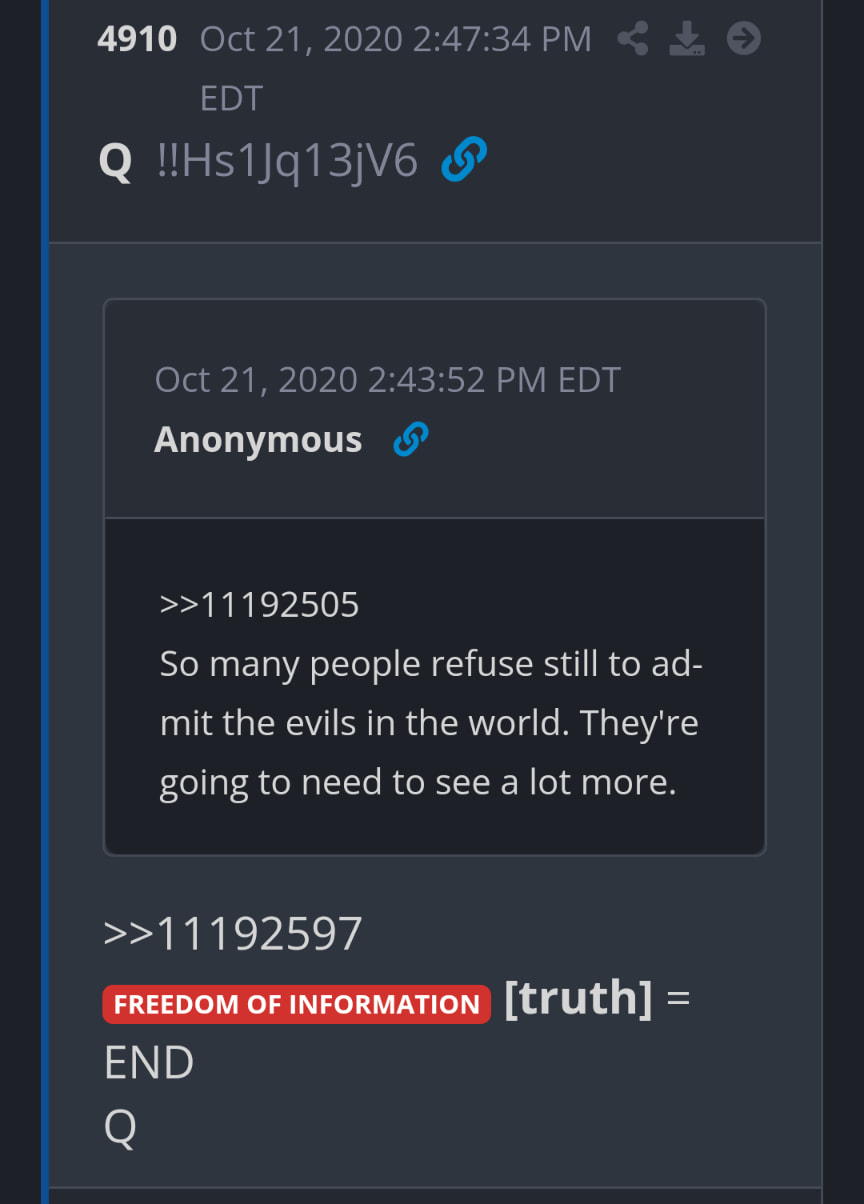Image resolution: width=864 pixels, height=1204 pixels.
Task: Click the Q signature at the post's end
Action: click(120, 1127)
